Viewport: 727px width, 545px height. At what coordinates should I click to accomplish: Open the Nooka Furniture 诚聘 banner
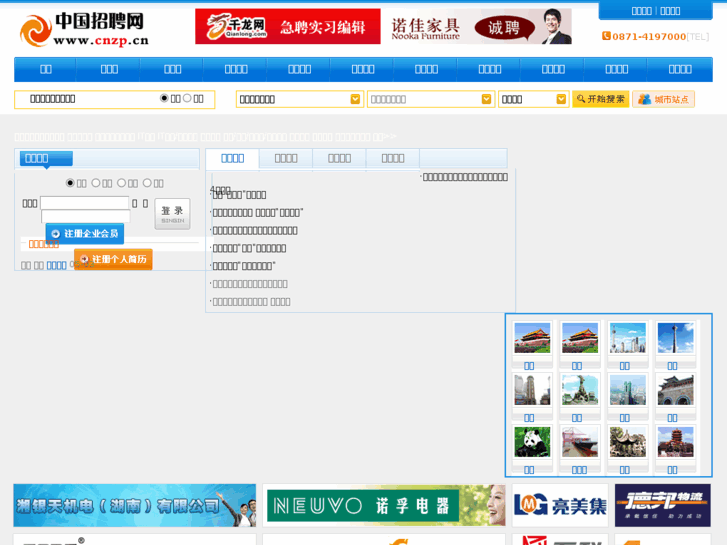pyautogui.click(x=479, y=26)
